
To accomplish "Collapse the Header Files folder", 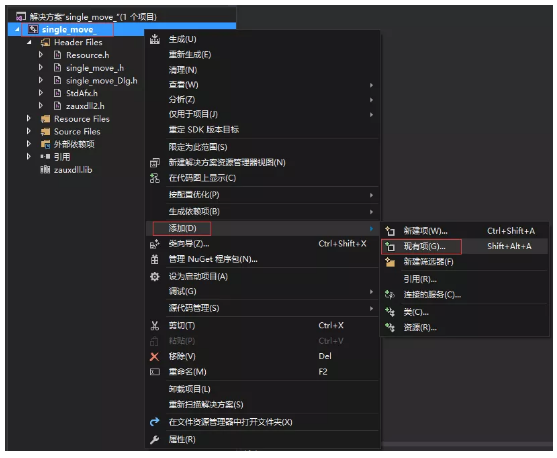I will pyautogui.click(x=29, y=43).
